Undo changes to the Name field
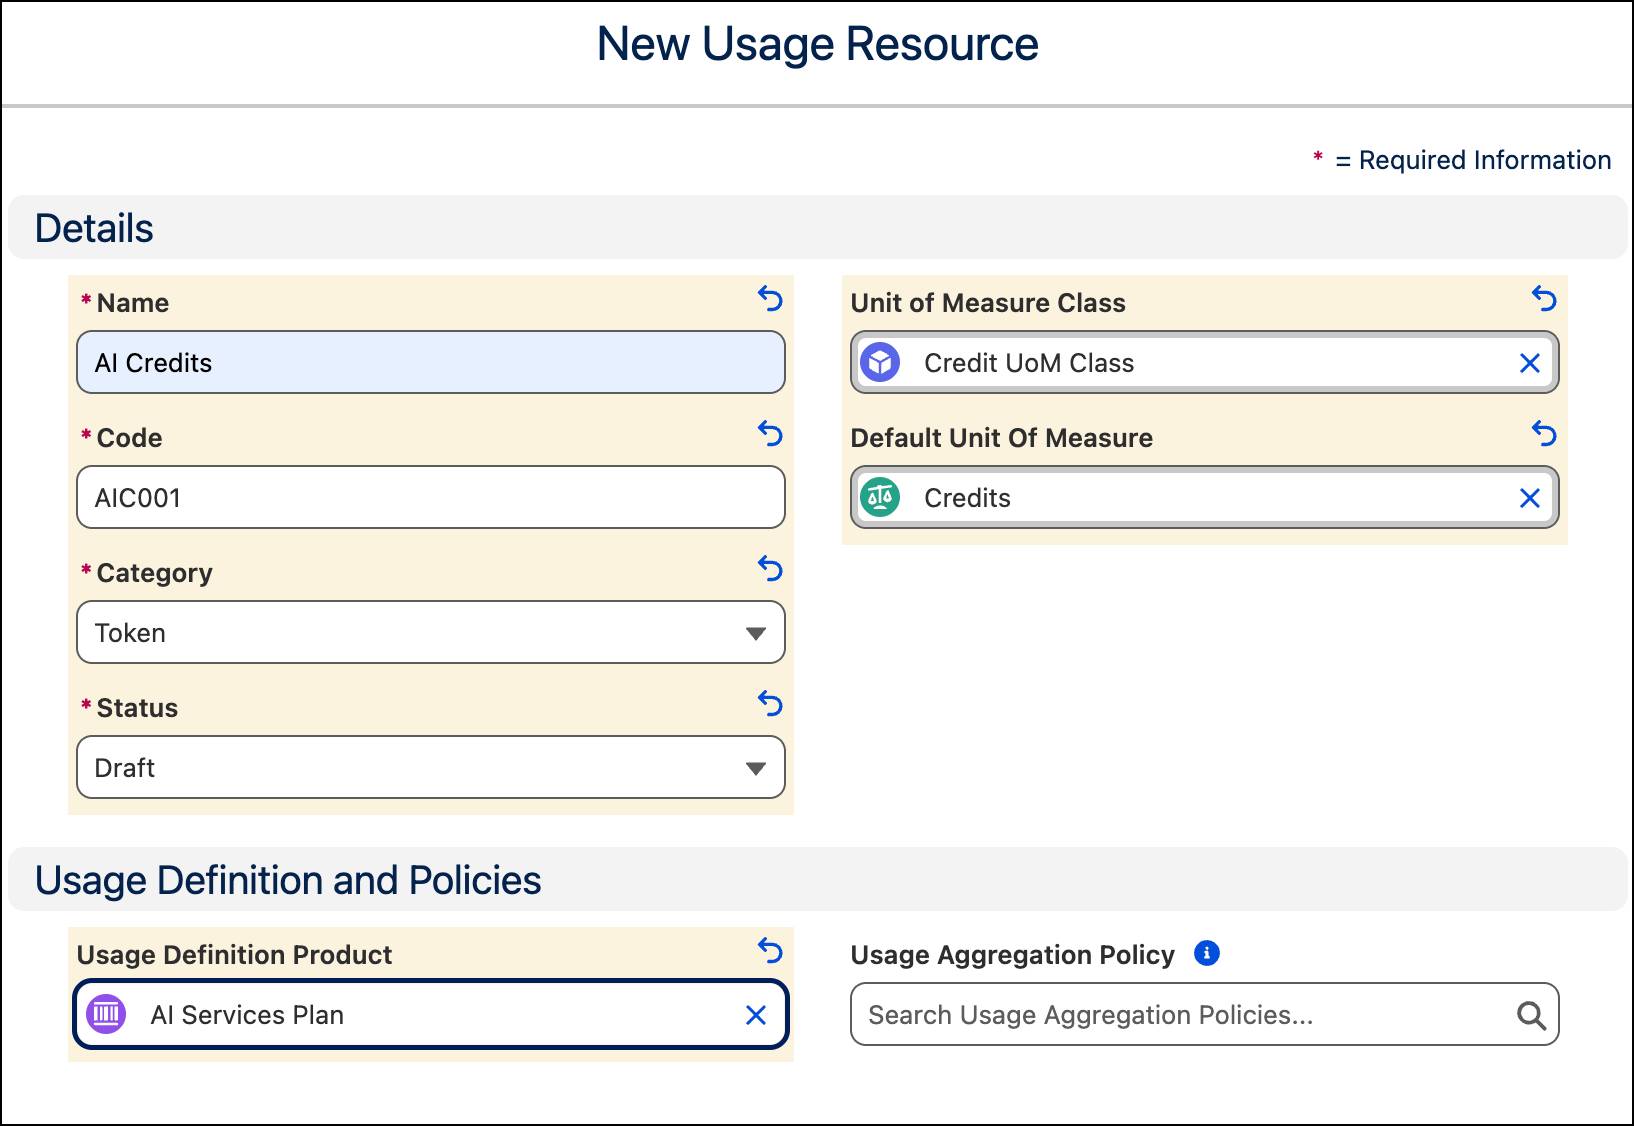1634x1126 pixels. coord(770,298)
